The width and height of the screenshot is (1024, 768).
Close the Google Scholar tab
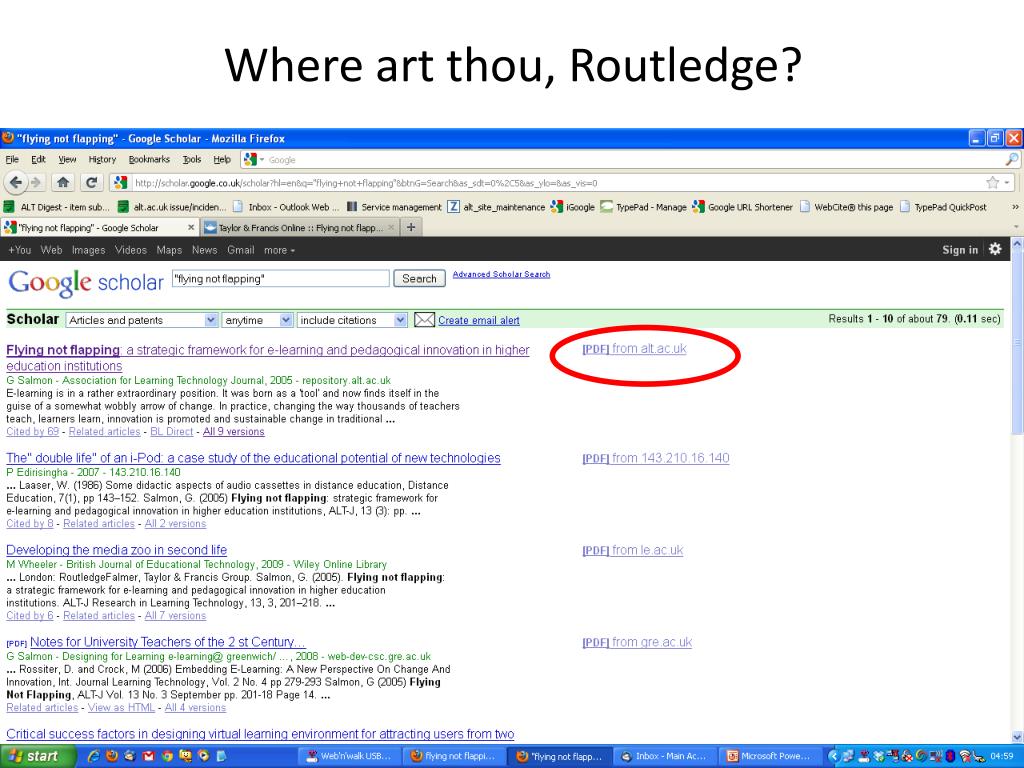(x=191, y=227)
